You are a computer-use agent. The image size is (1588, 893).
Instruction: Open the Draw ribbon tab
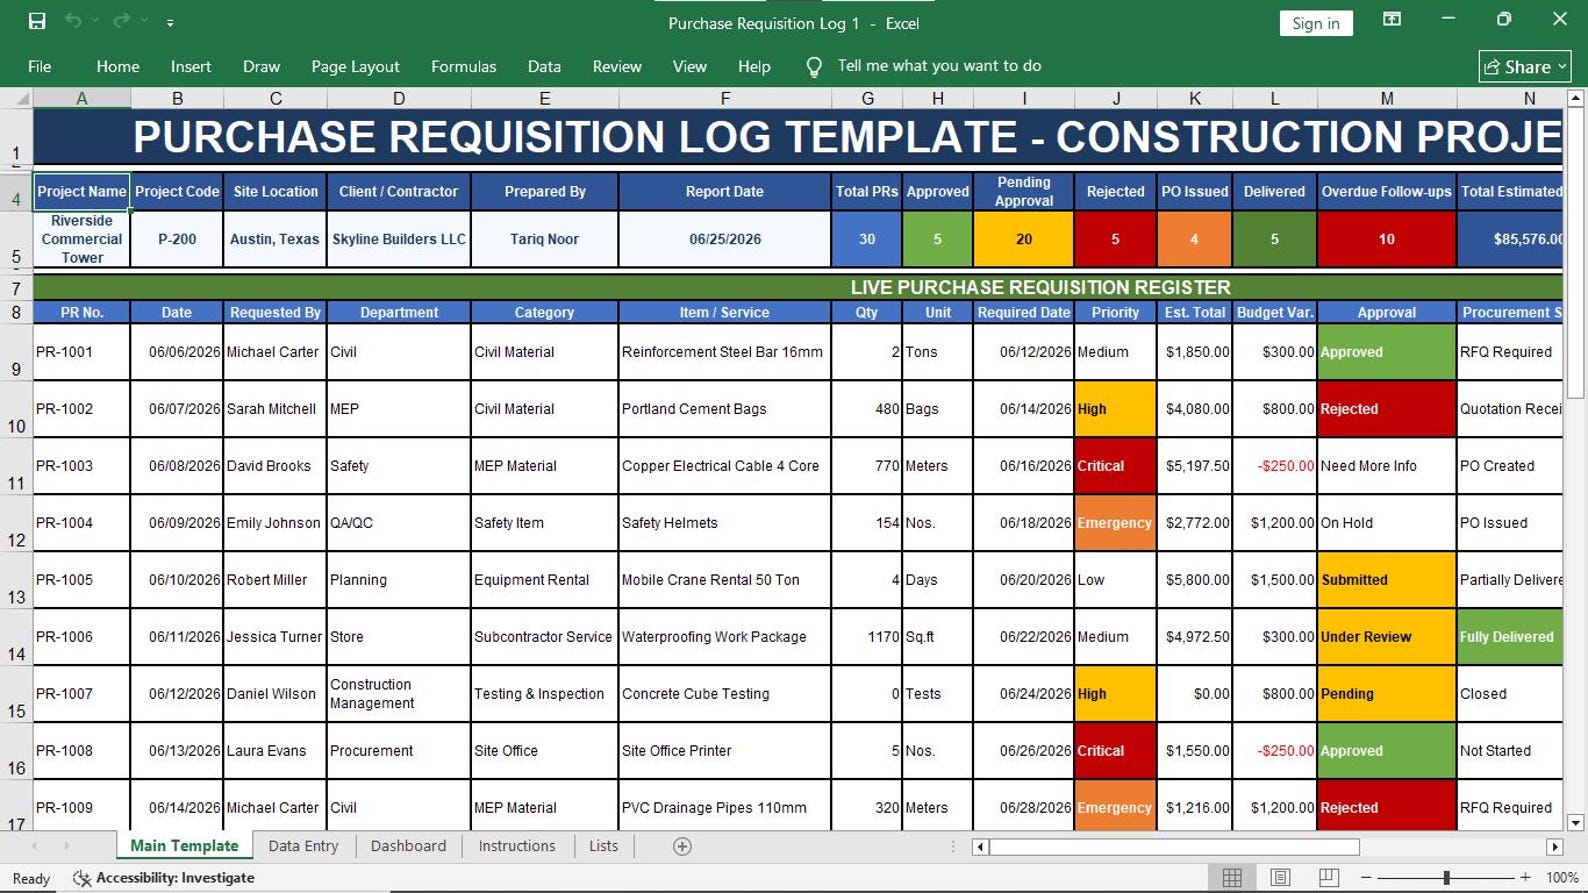pos(261,67)
